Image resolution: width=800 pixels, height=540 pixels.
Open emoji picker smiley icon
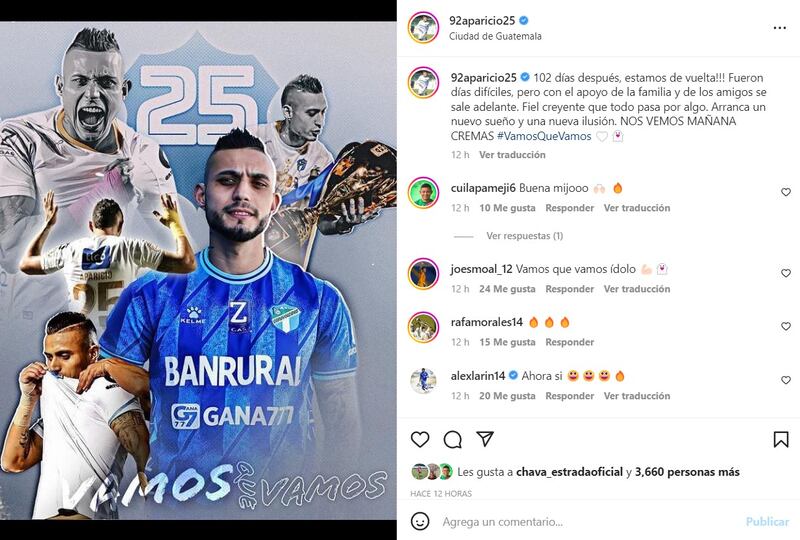click(420, 522)
